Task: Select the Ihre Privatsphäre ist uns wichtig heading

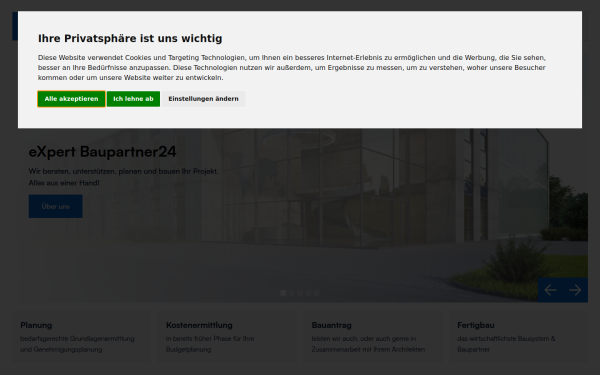Action: pos(130,38)
